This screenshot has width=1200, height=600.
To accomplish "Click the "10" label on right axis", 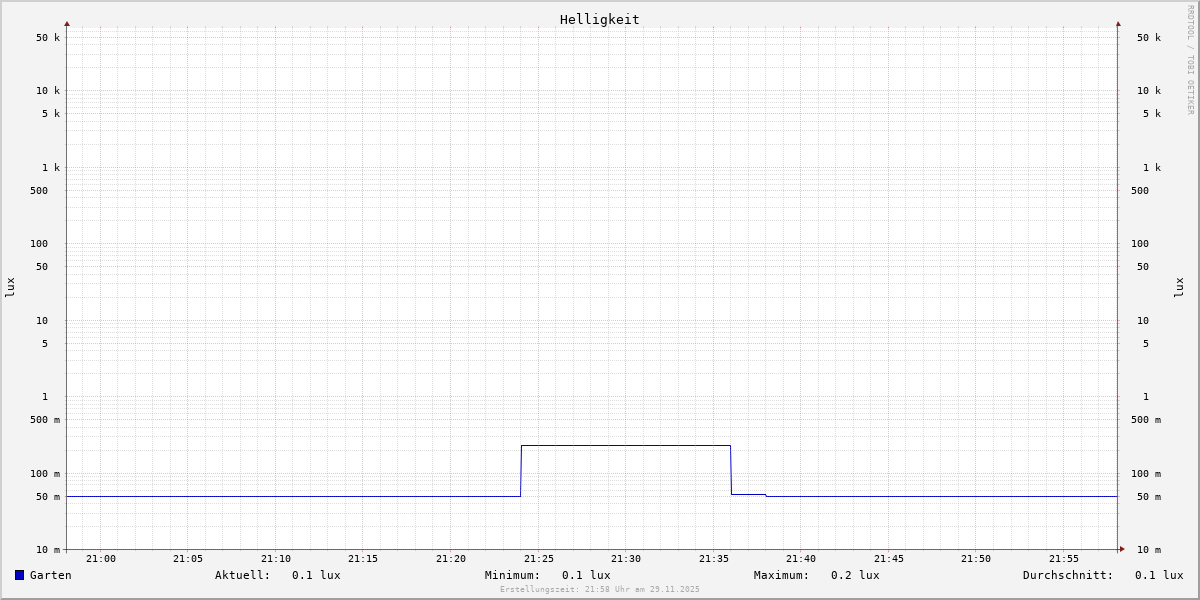I will pyautogui.click(x=1143, y=321).
